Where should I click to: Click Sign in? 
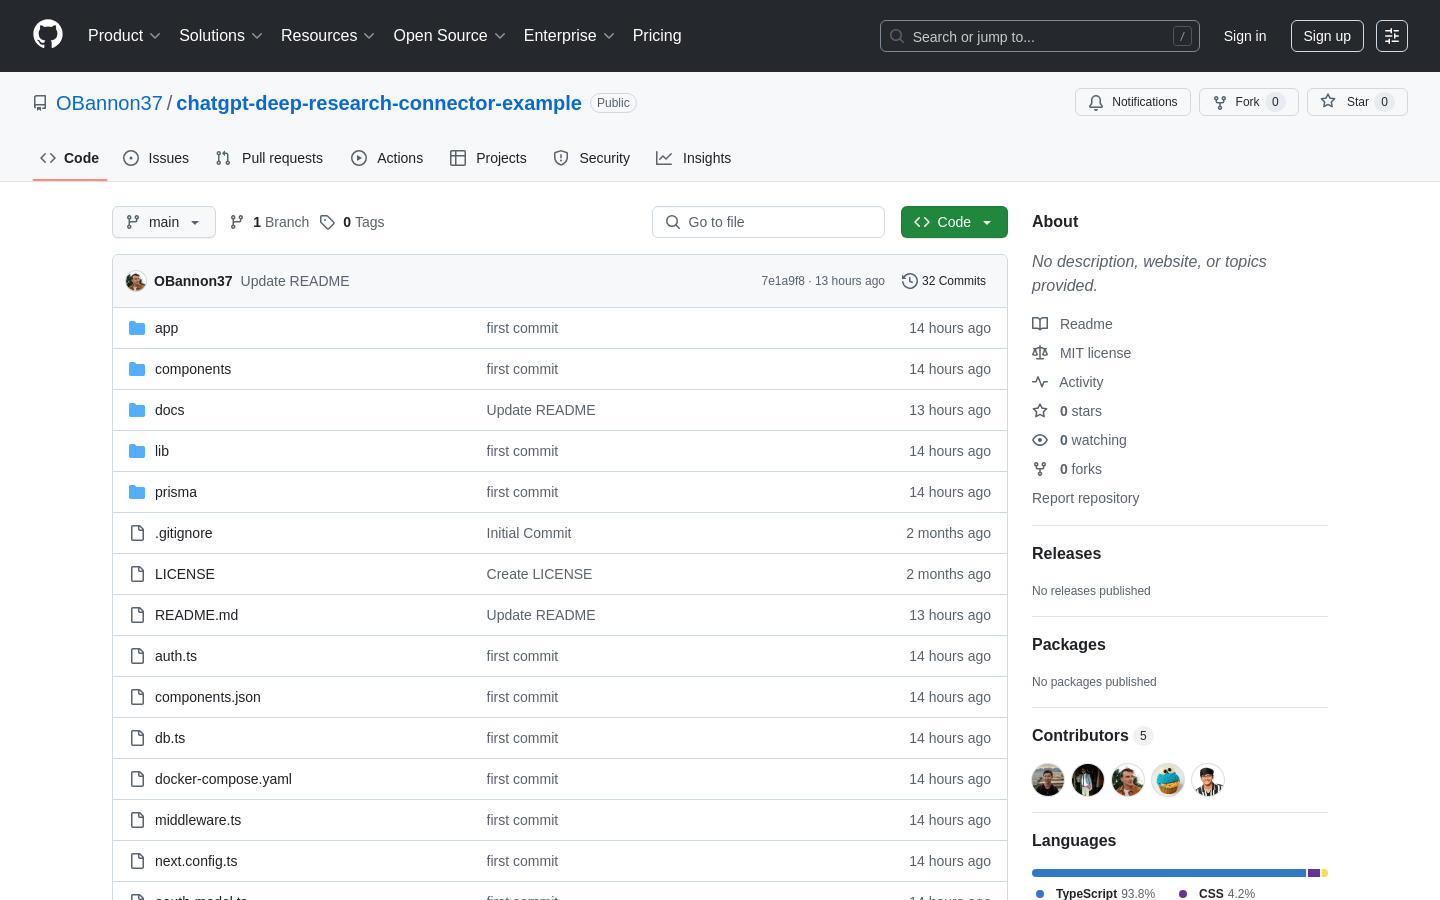point(1245,36)
